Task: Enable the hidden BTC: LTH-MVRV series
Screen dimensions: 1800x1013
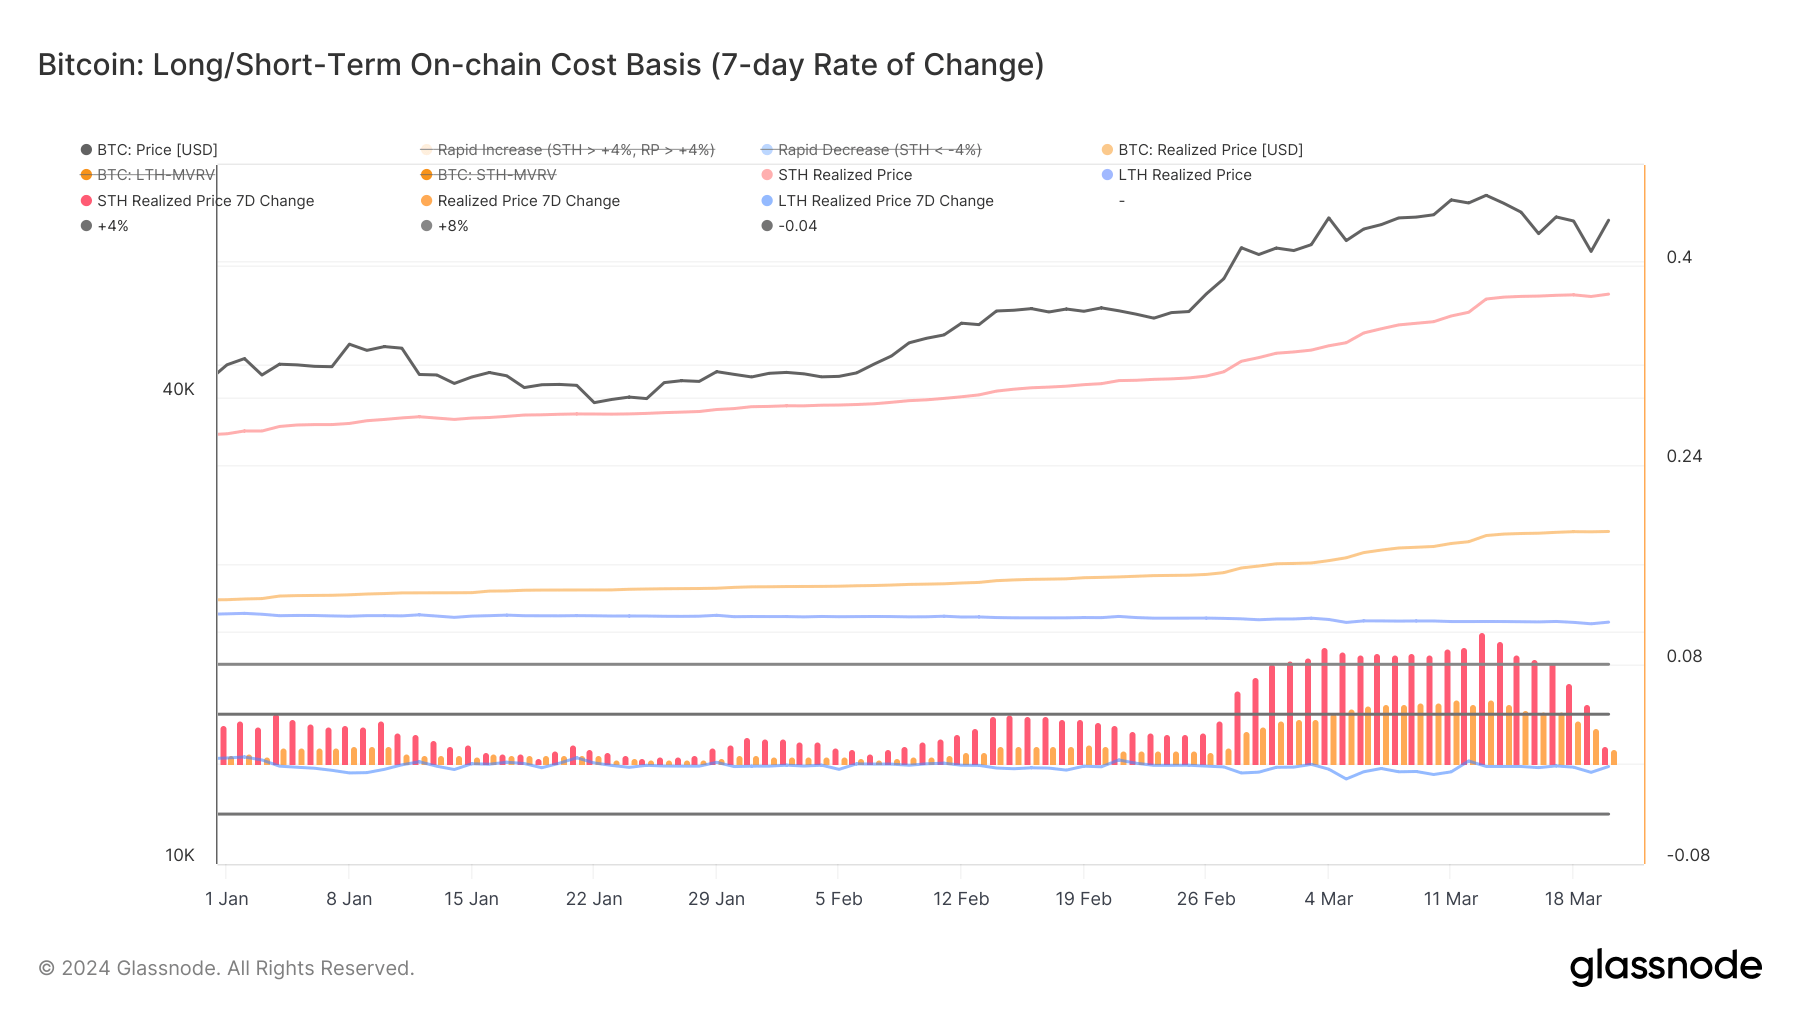Action: click(x=155, y=175)
